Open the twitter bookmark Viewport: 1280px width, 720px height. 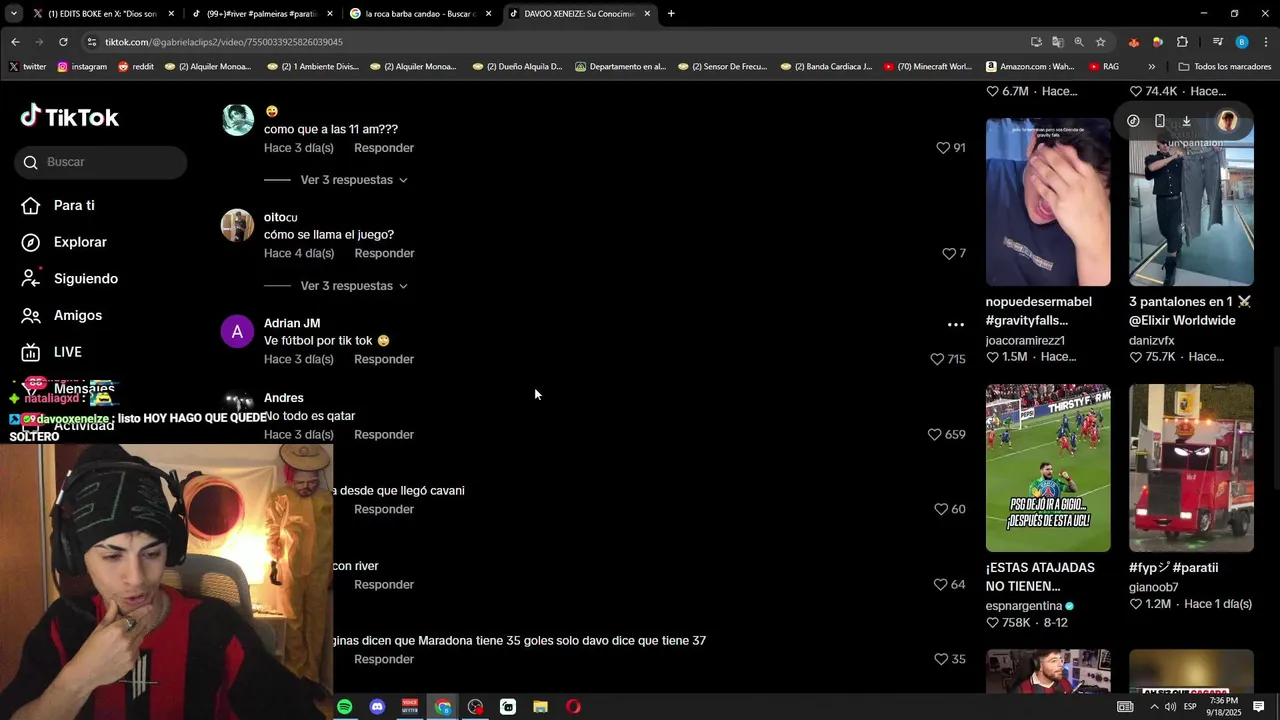27,67
